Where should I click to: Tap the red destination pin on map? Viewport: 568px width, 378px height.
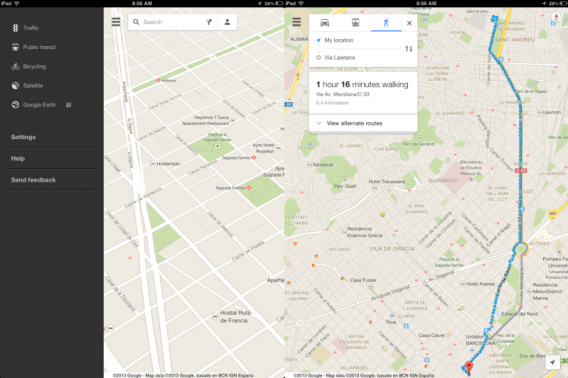469,367
